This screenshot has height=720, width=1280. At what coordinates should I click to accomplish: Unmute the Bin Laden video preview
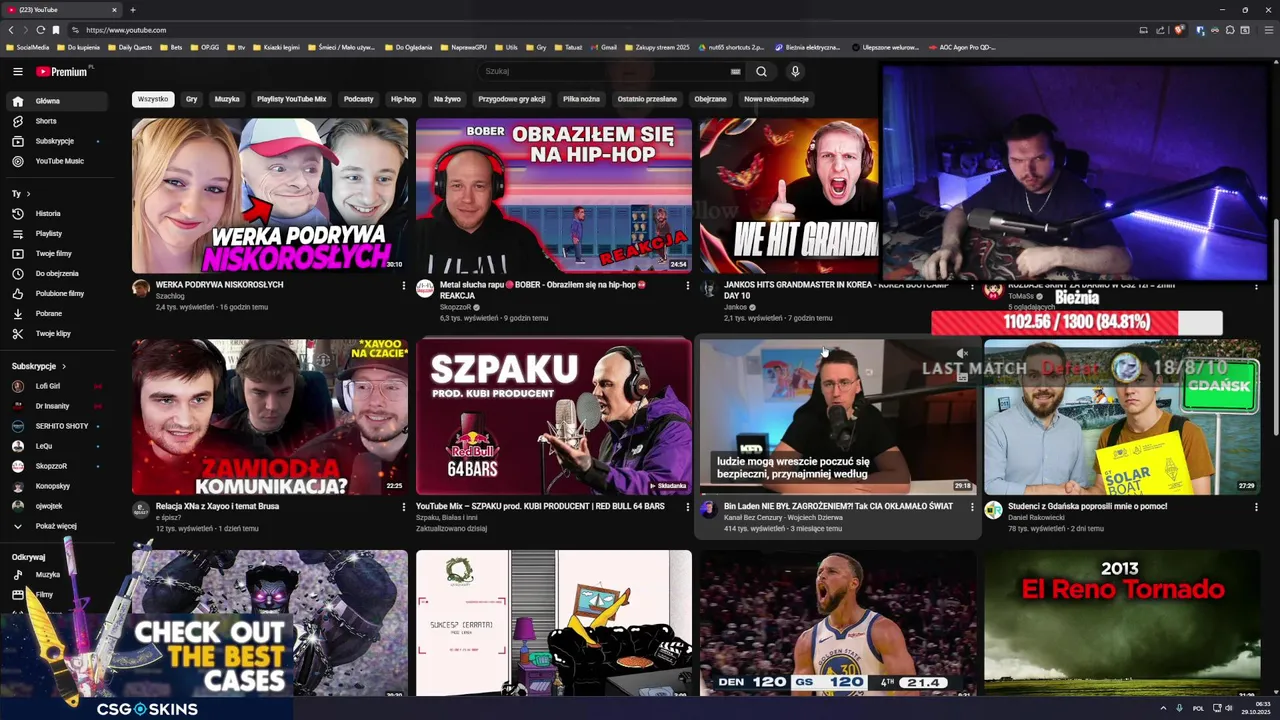tap(962, 354)
